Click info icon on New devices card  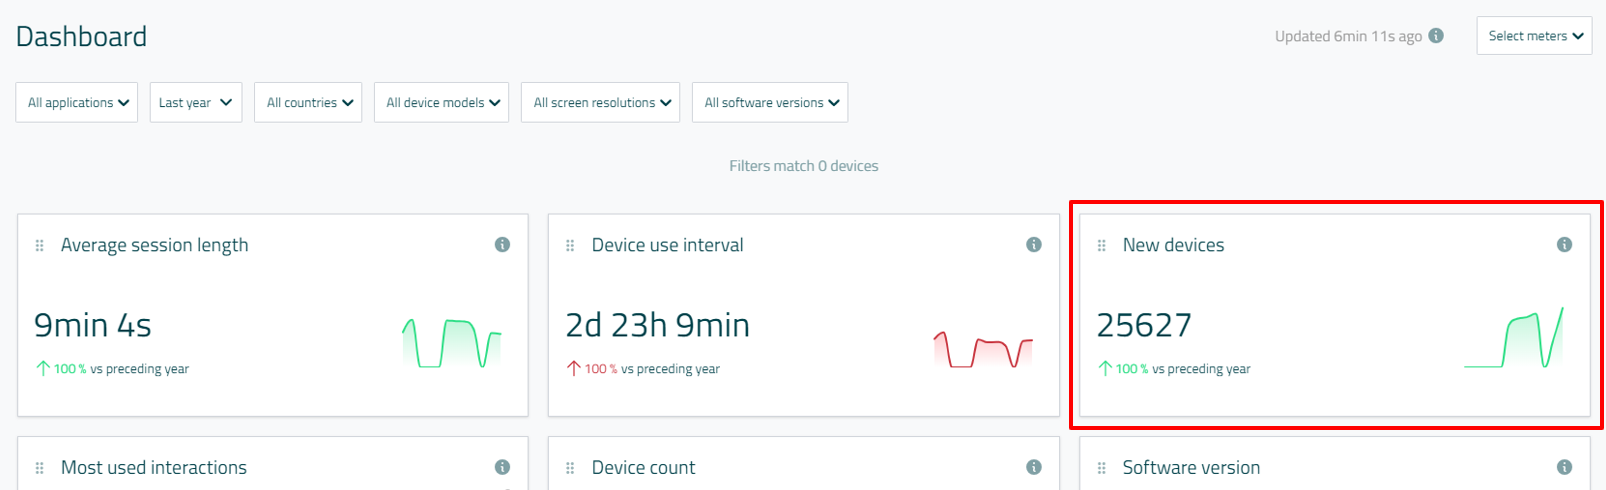tap(1564, 245)
